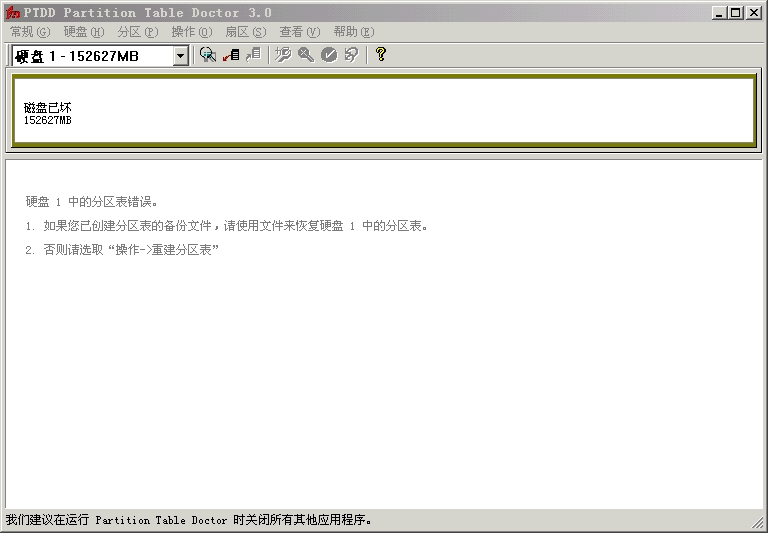768x533 pixels.
Task: Click the yellow question mark help icon
Action: pyautogui.click(x=381, y=55)
